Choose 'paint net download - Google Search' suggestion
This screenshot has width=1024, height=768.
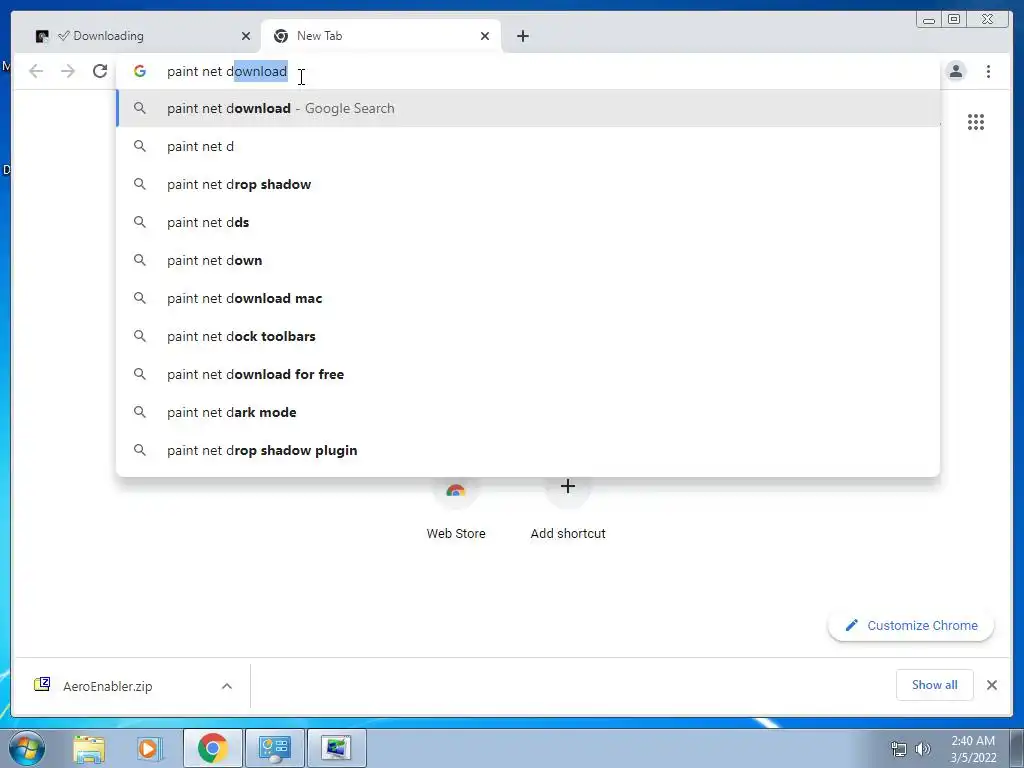(x=528, y=108)
